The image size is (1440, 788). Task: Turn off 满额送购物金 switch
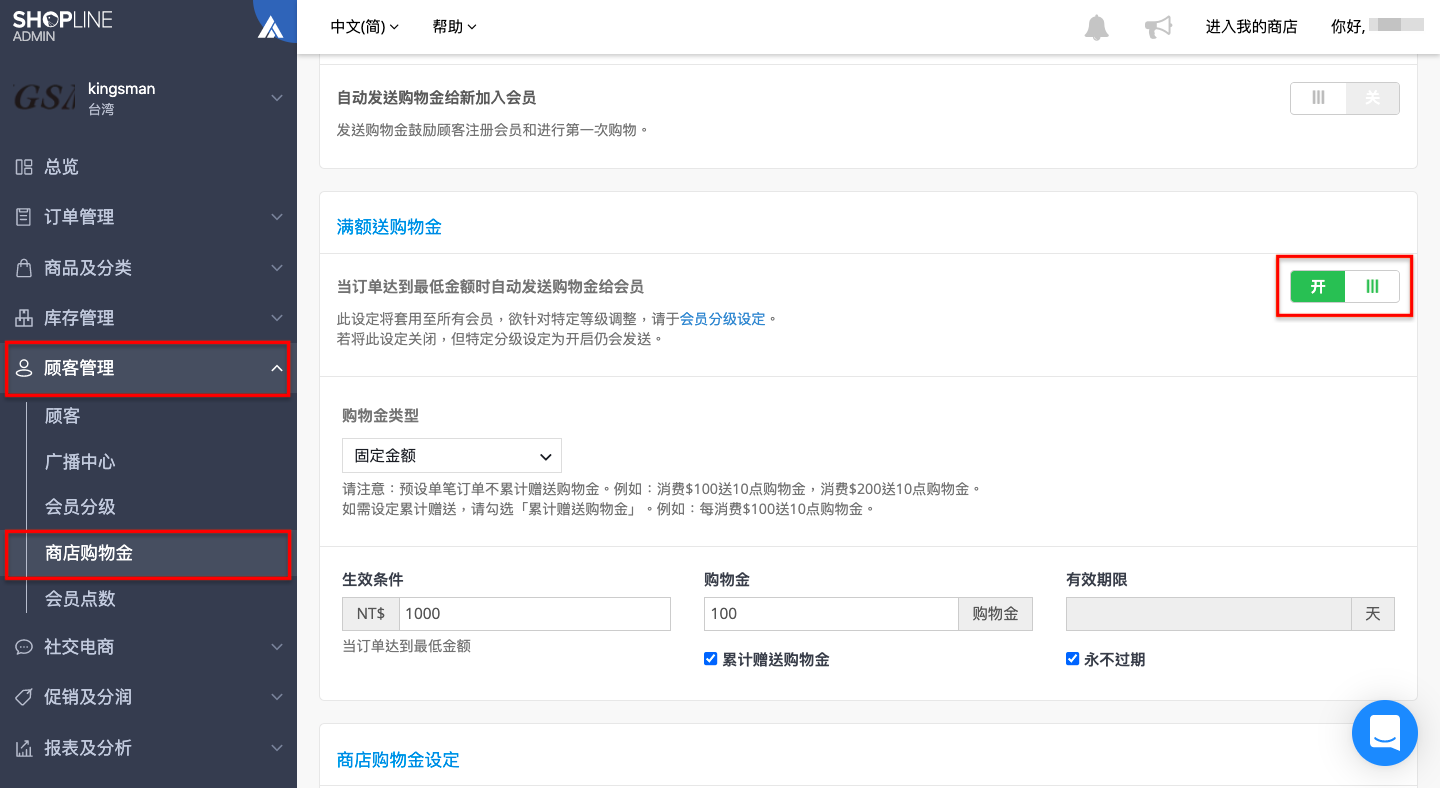[1344, 287]
